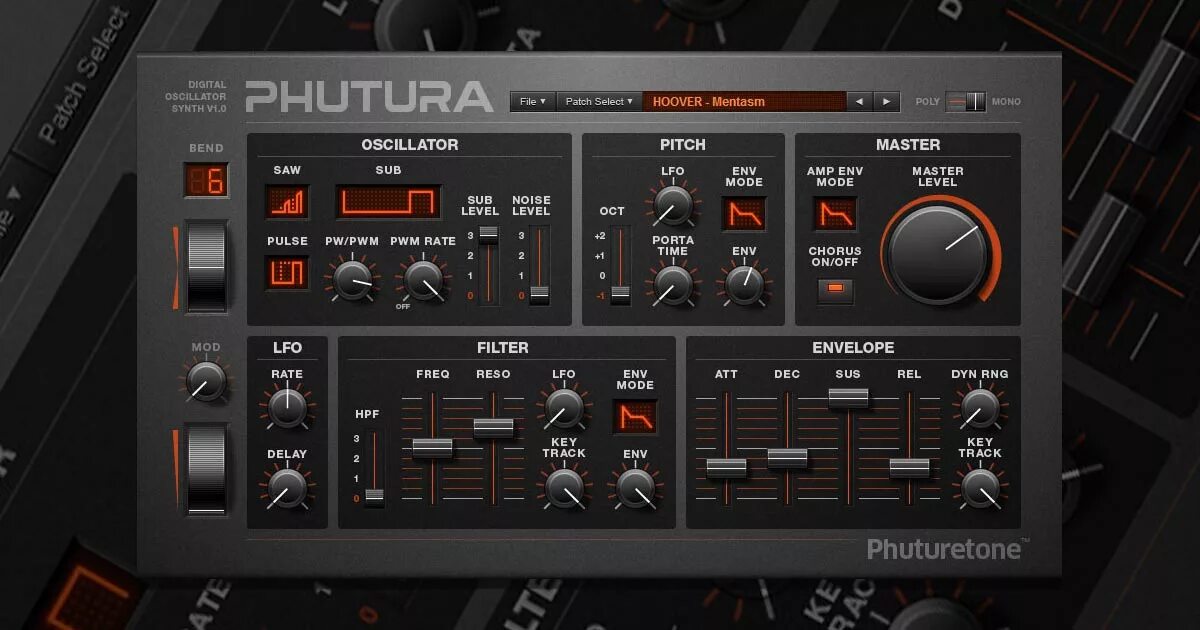
Task: Click the OCT octave slider handle
Action: [620, 294]
